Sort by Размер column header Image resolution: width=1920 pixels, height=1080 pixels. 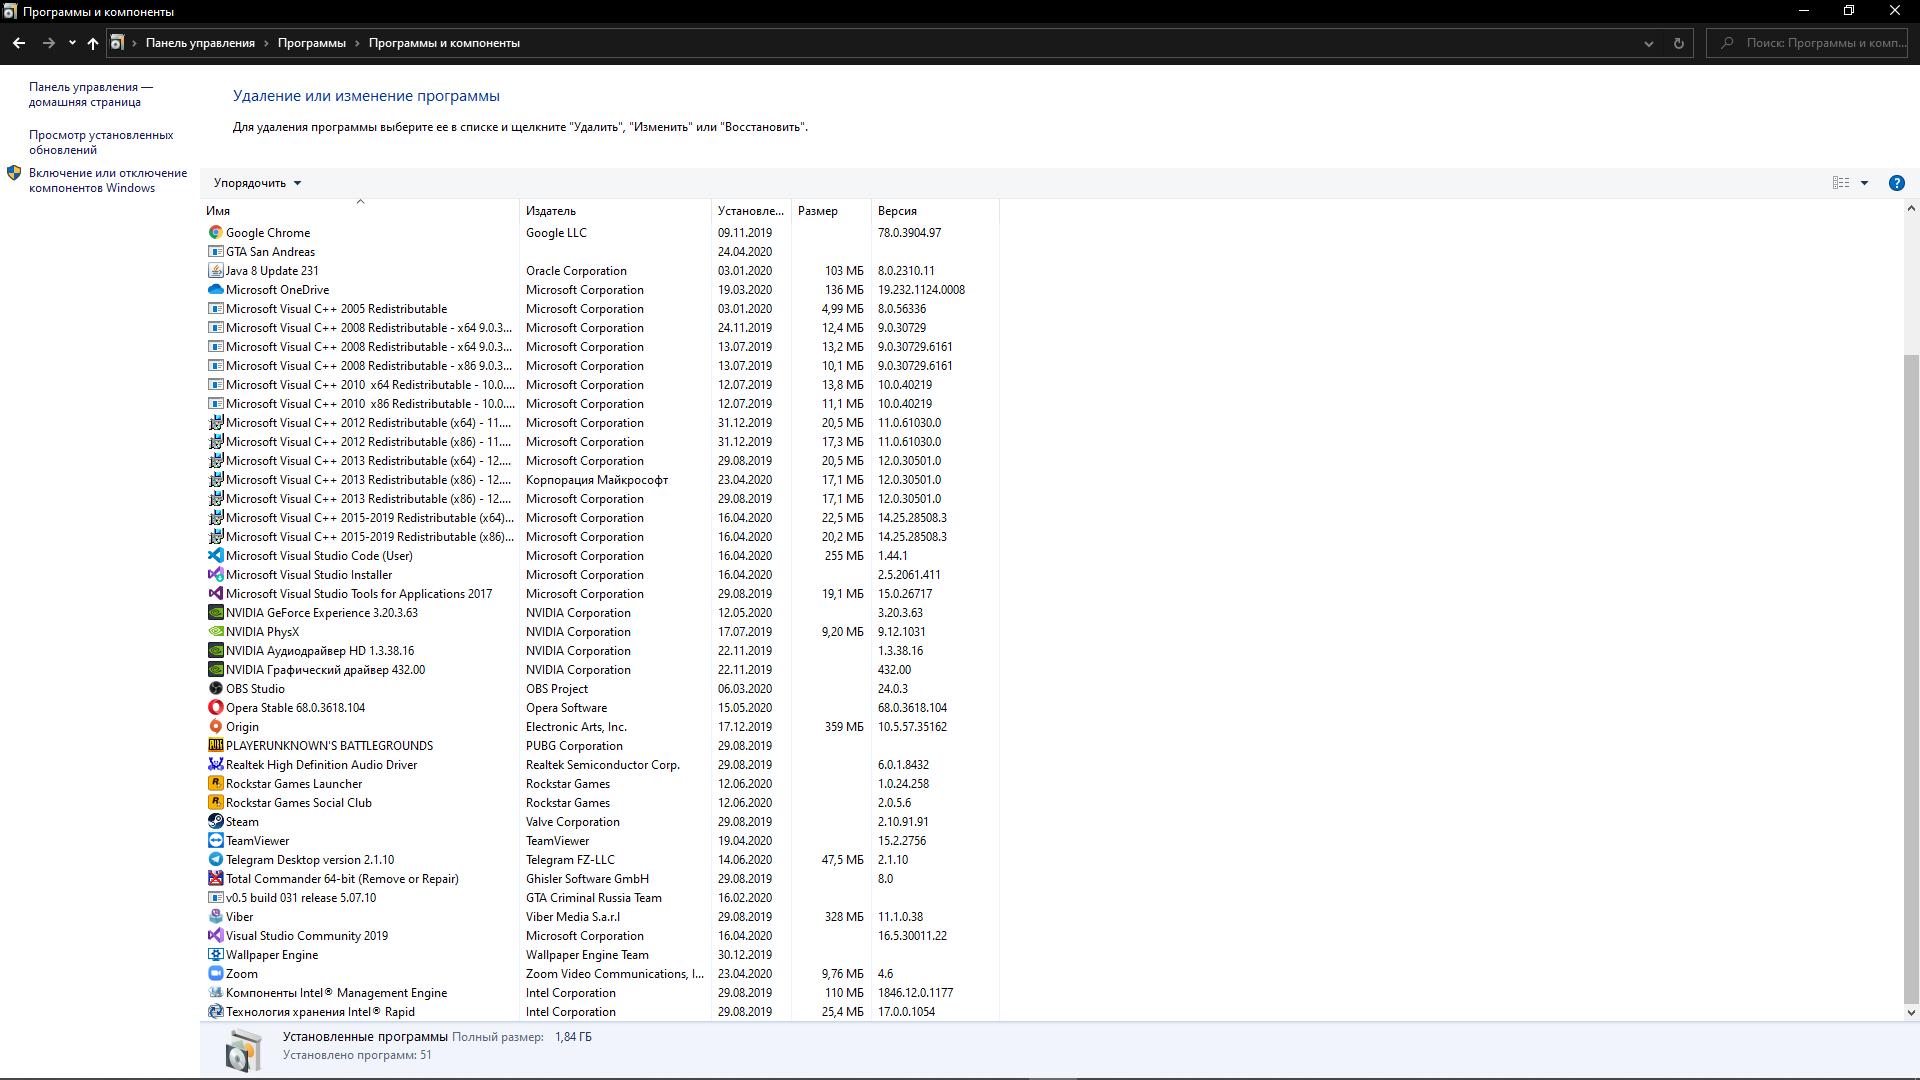831,211
